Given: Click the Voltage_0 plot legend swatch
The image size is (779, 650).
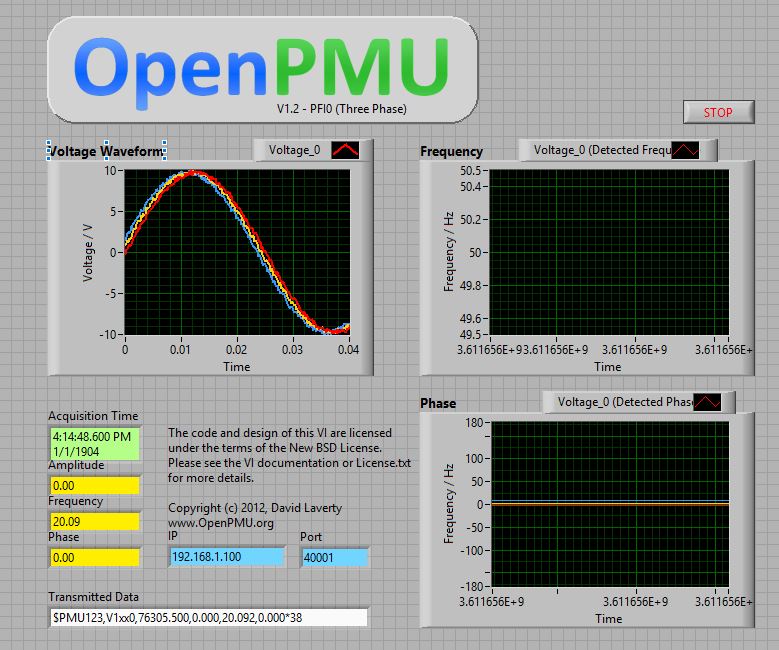Looking at the screenshot, I should click(x=345, y=151).
